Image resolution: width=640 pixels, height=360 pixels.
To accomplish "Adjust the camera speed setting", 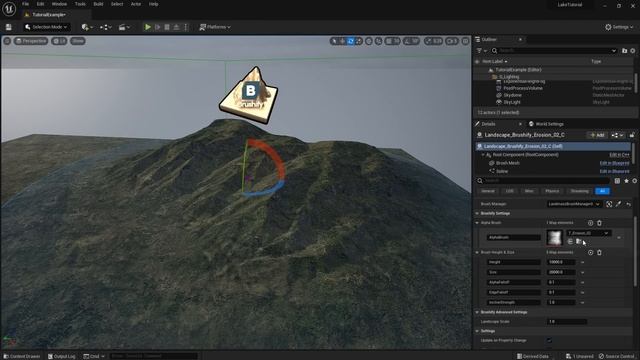I will coord(452,41).
